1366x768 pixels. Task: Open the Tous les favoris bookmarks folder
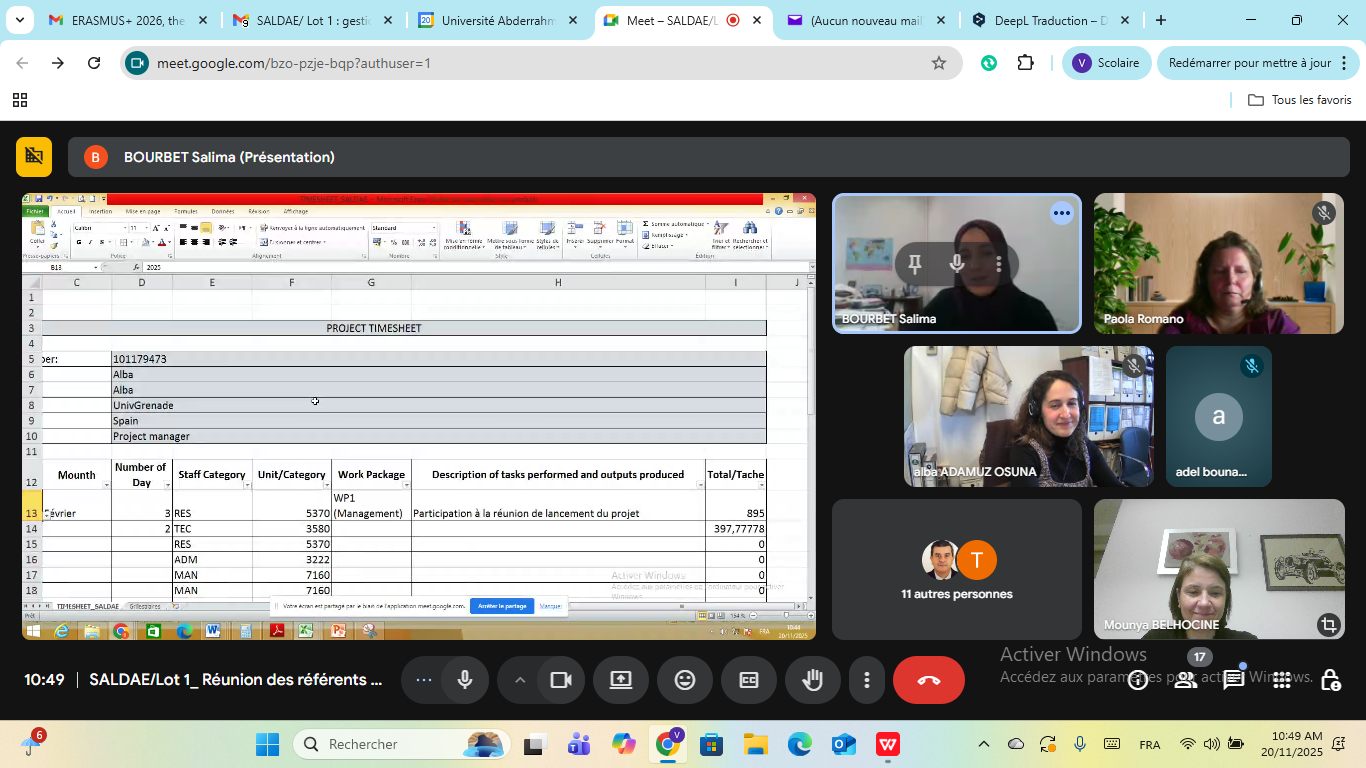click(1300, 100)
